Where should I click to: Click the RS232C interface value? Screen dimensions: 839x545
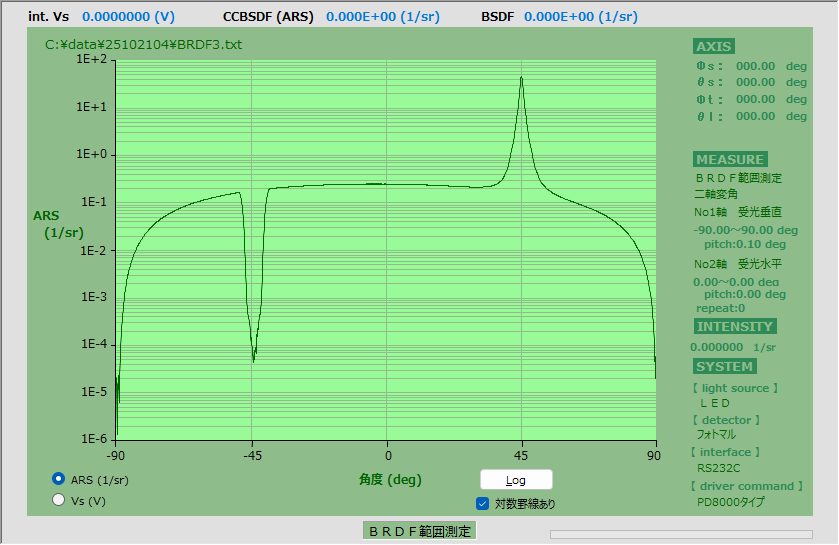718,467
